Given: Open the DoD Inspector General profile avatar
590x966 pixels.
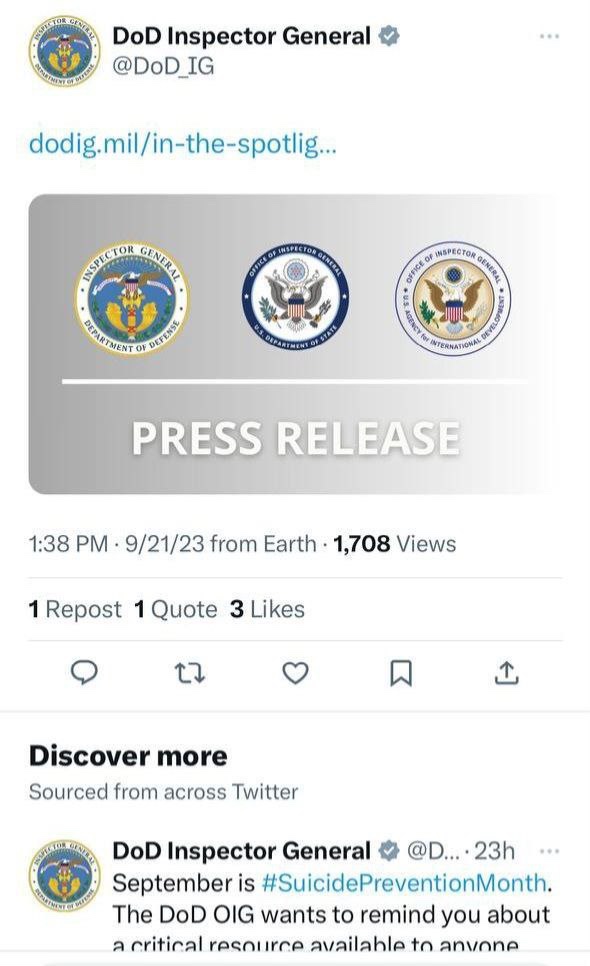Looking at the screenshot, I should click(64, 52).
